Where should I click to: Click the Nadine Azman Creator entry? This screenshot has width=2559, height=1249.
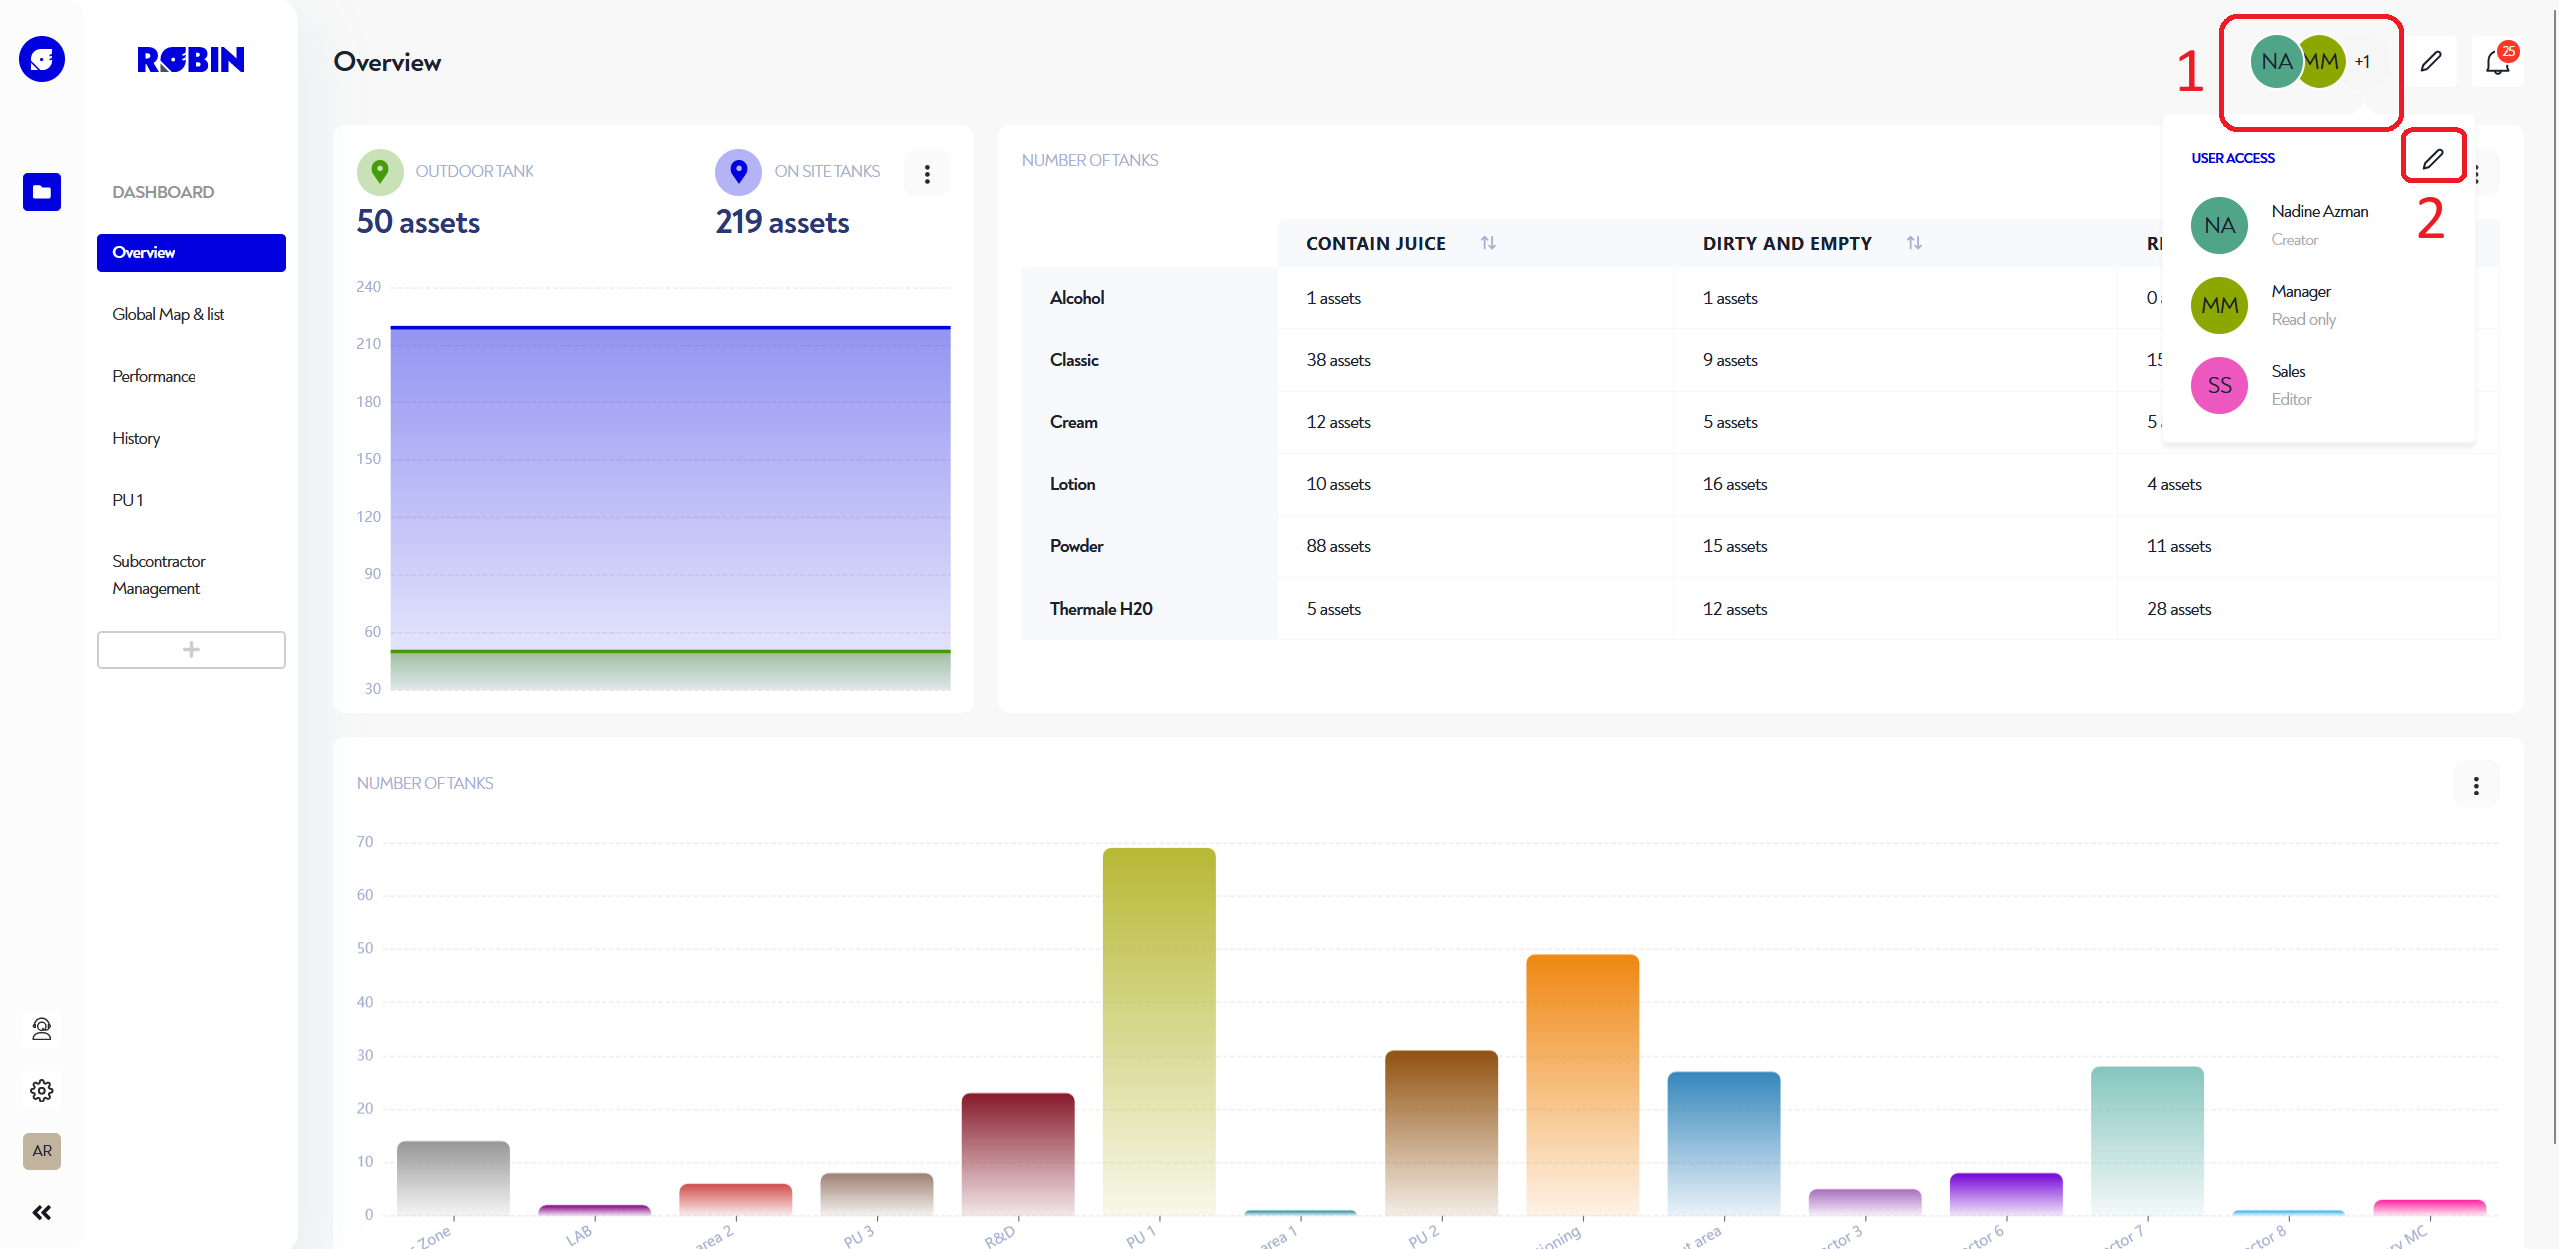pyautogui.click(x=2320, y=225)
